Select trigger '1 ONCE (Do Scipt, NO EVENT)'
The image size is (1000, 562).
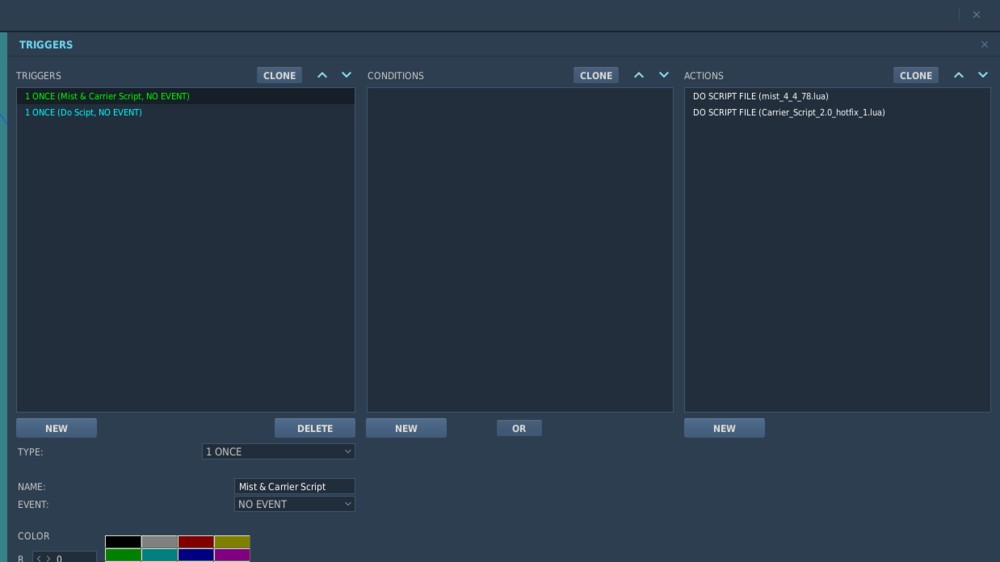pos(185,112)
